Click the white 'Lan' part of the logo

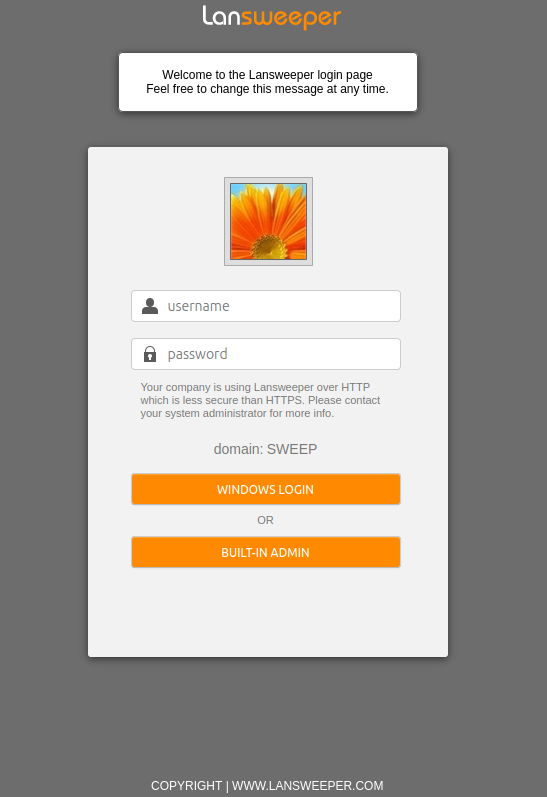[221, 16]
